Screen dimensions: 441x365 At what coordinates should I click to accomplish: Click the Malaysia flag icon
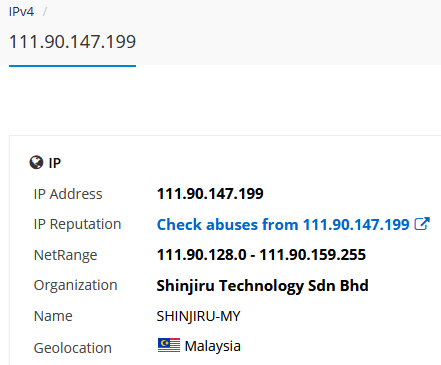pos(169,345)
